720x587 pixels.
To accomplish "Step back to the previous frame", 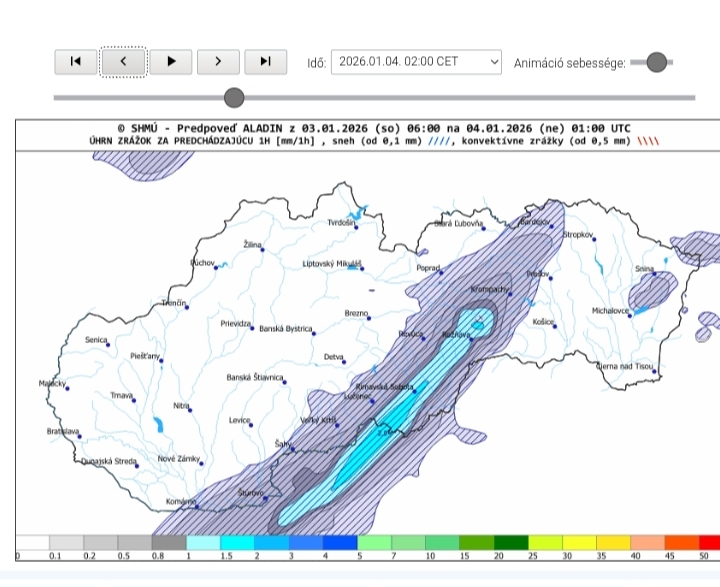I will click(123, 61).
